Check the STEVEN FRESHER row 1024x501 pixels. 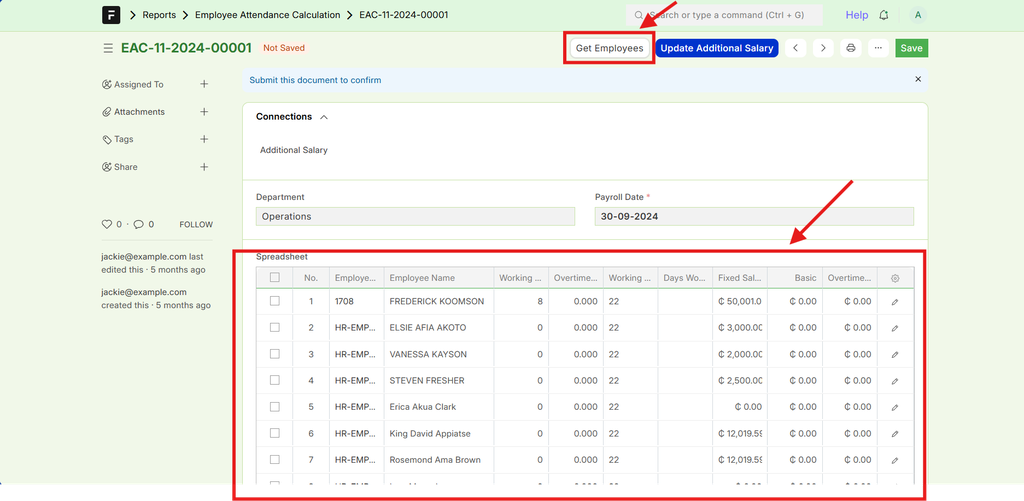tap(275, 380)
